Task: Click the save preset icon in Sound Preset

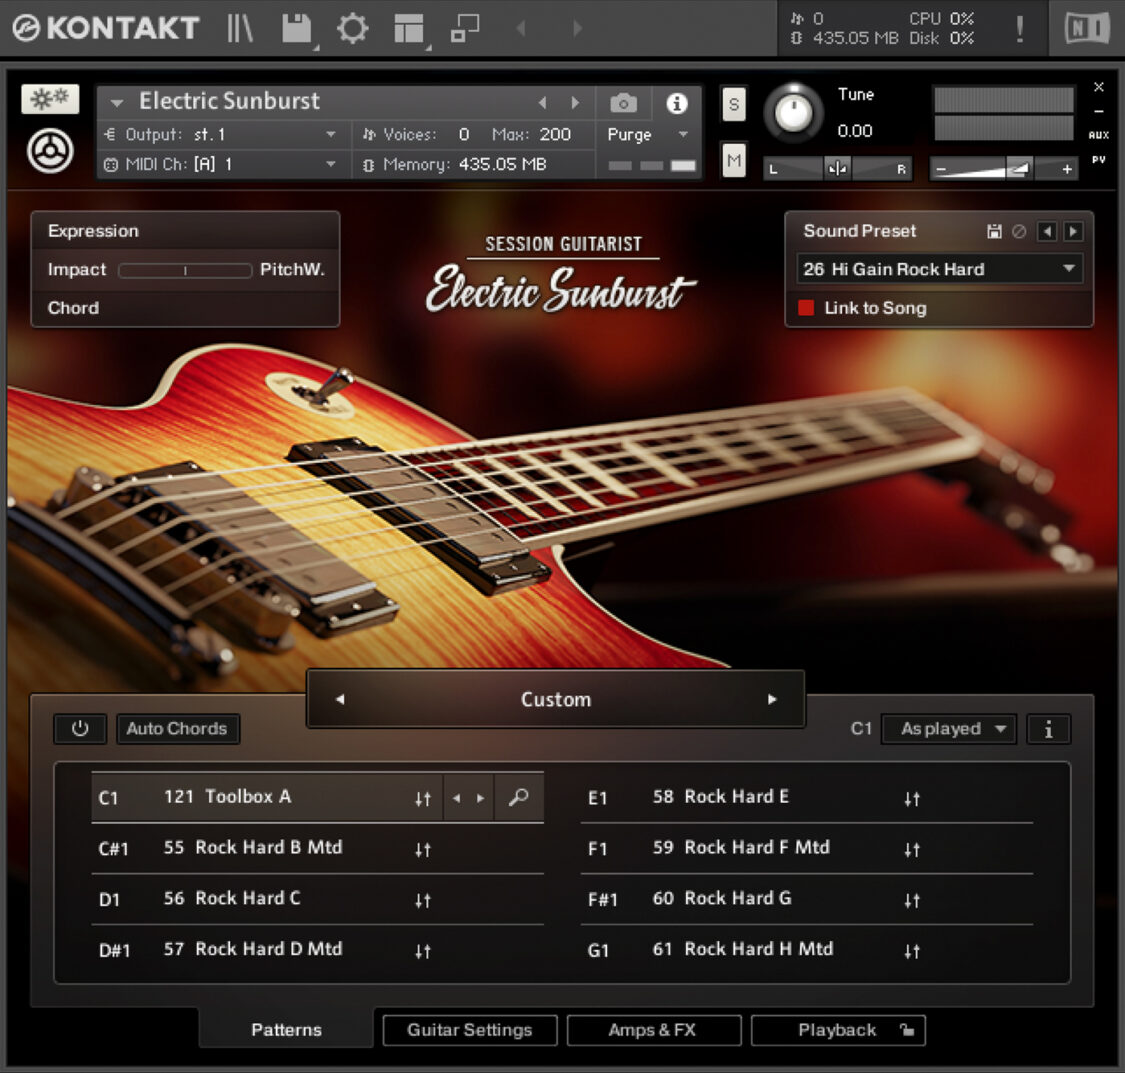Action: pos(994,231)
